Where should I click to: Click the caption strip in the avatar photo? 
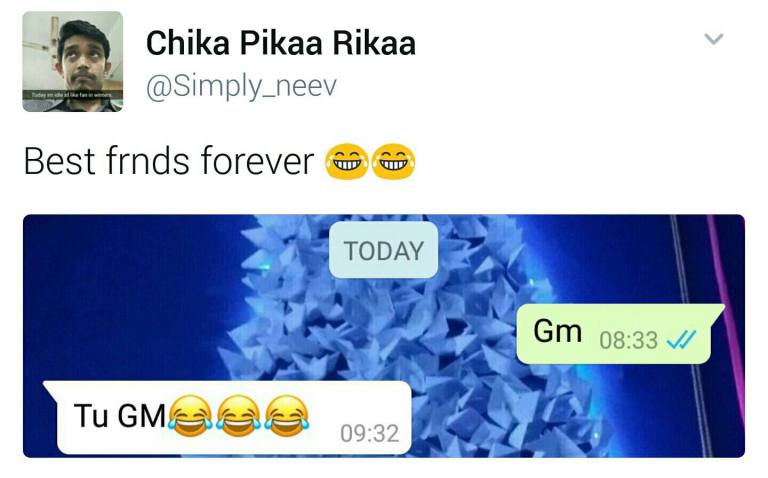click(x=72, y=95)
